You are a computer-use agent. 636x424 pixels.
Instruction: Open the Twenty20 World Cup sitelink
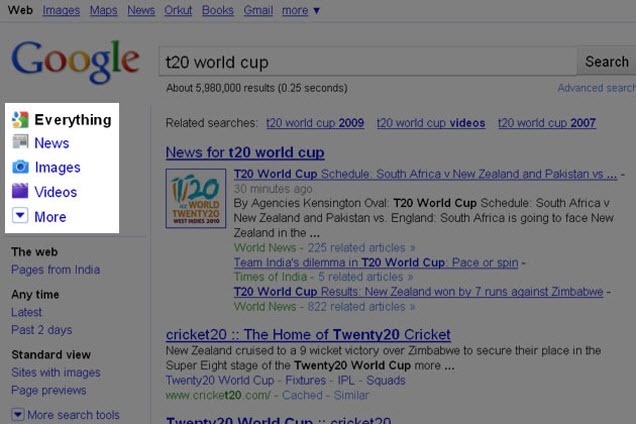[x=220, y=380]
